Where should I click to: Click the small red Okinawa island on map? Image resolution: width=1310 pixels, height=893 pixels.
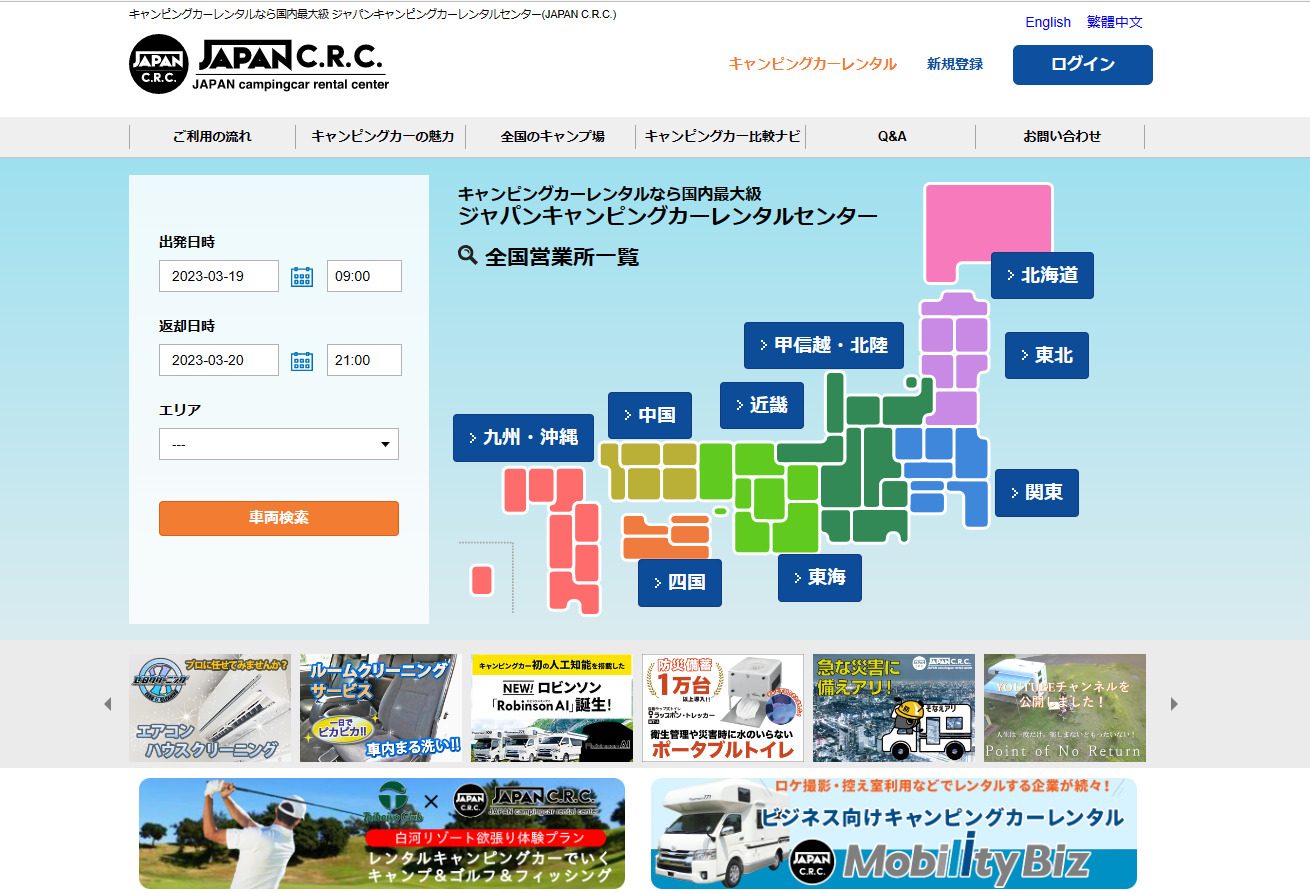(481, 580)
